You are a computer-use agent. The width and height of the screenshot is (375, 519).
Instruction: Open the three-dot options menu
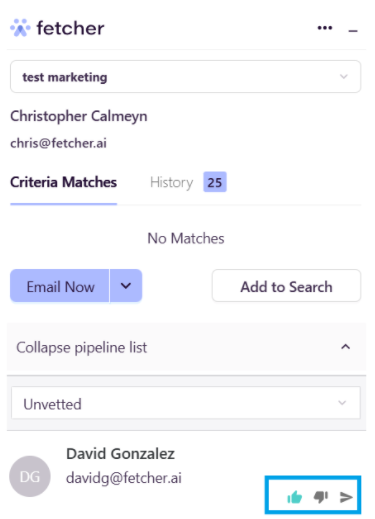(325, 28)
